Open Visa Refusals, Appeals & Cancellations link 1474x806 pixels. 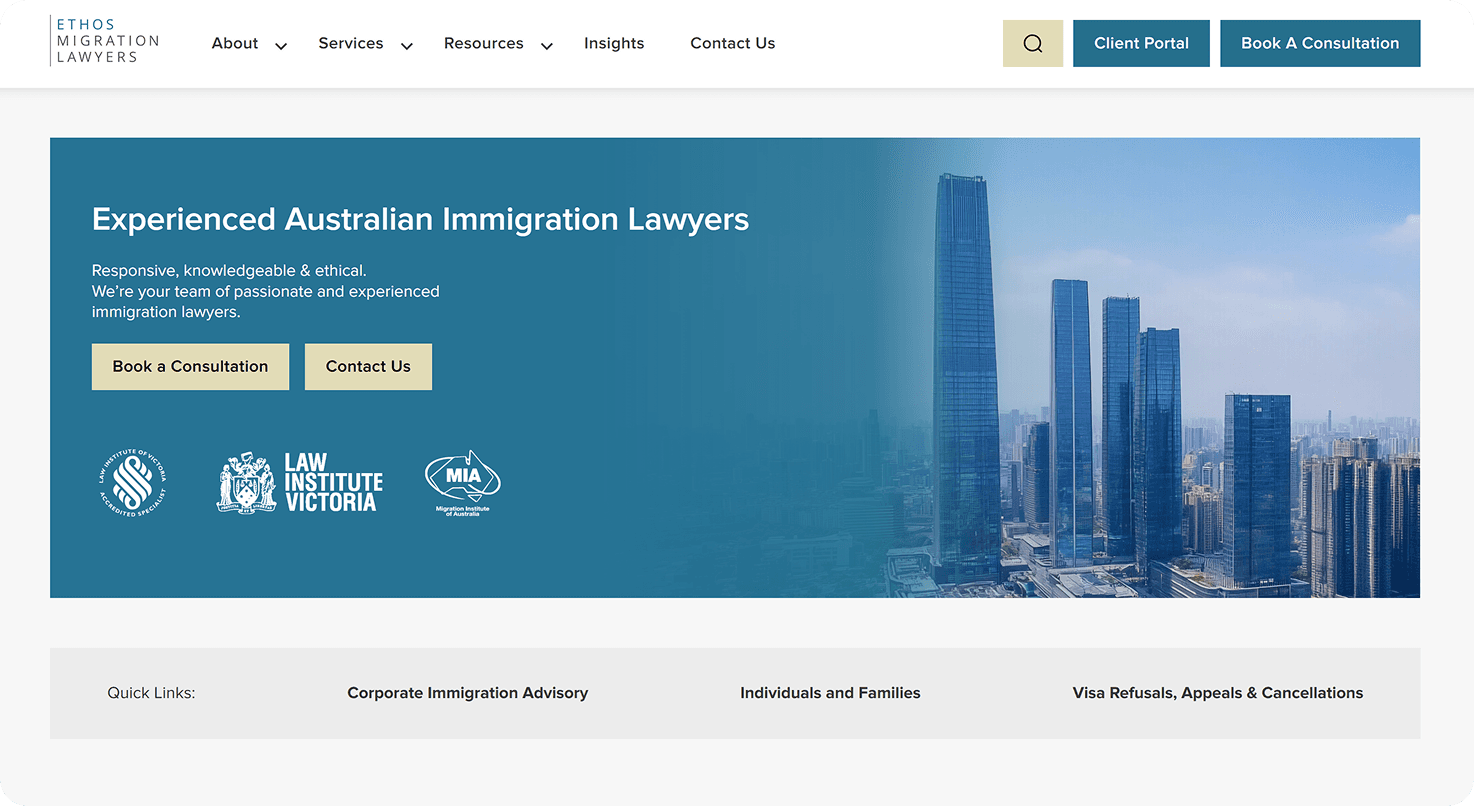click(1218, 693)
